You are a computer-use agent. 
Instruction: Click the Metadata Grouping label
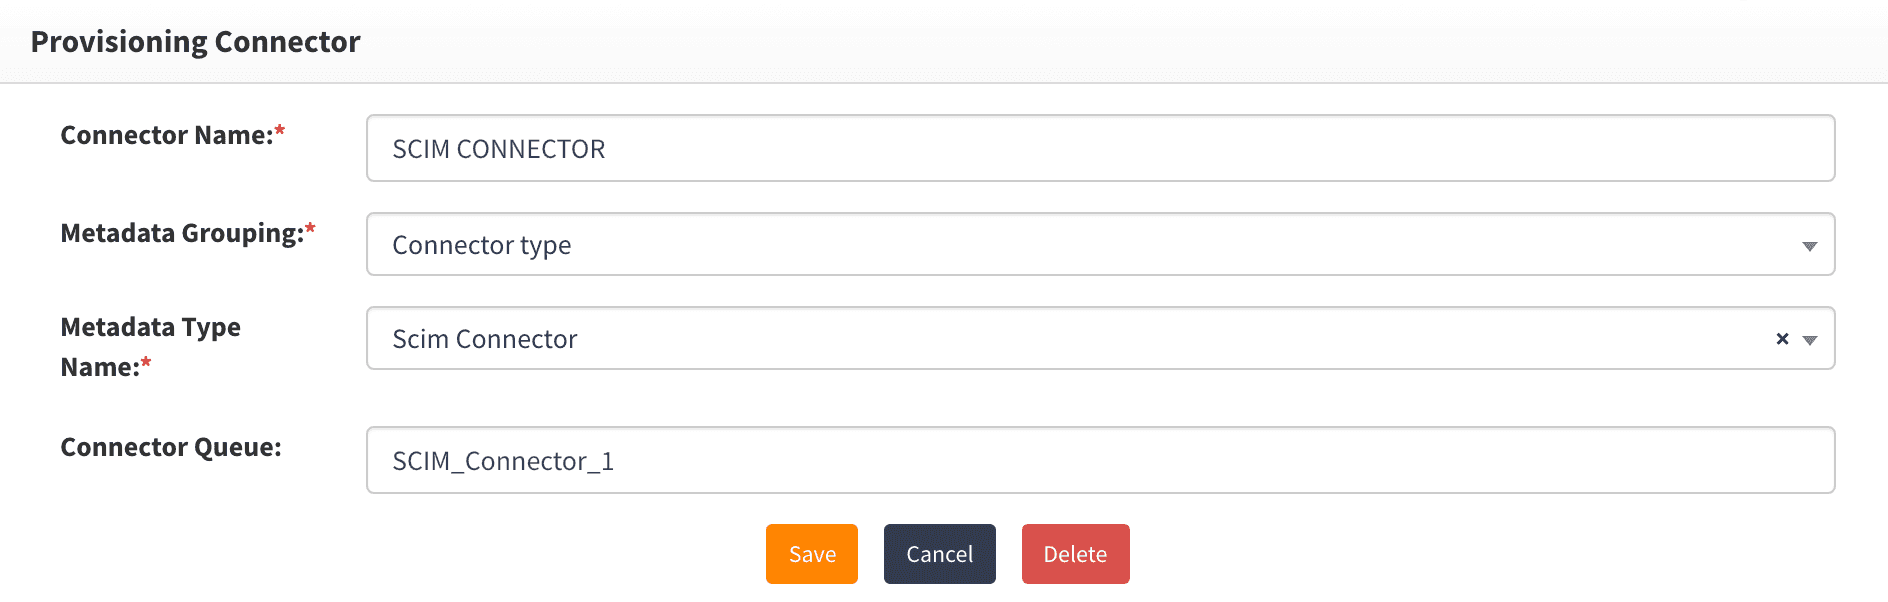point(181,233)
